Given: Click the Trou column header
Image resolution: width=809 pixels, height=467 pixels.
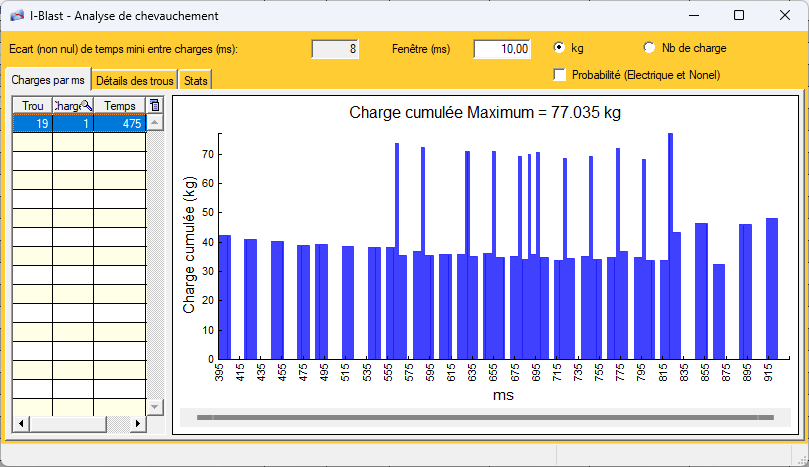Looking at the screenshot, I should pyautogui.click(x=33, y=105).
